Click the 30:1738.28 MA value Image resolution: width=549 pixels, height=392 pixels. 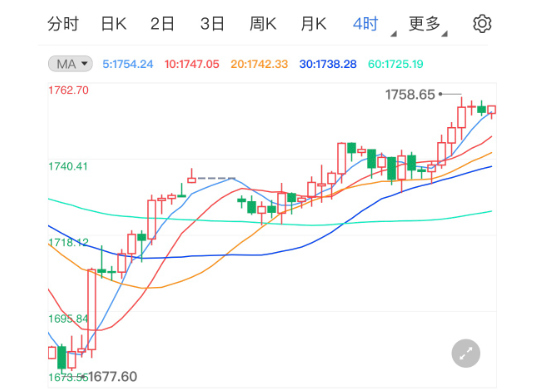(328, 64)
